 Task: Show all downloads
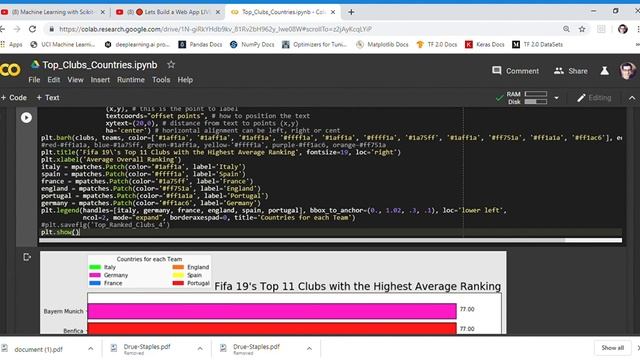click(x=612, y=348)
